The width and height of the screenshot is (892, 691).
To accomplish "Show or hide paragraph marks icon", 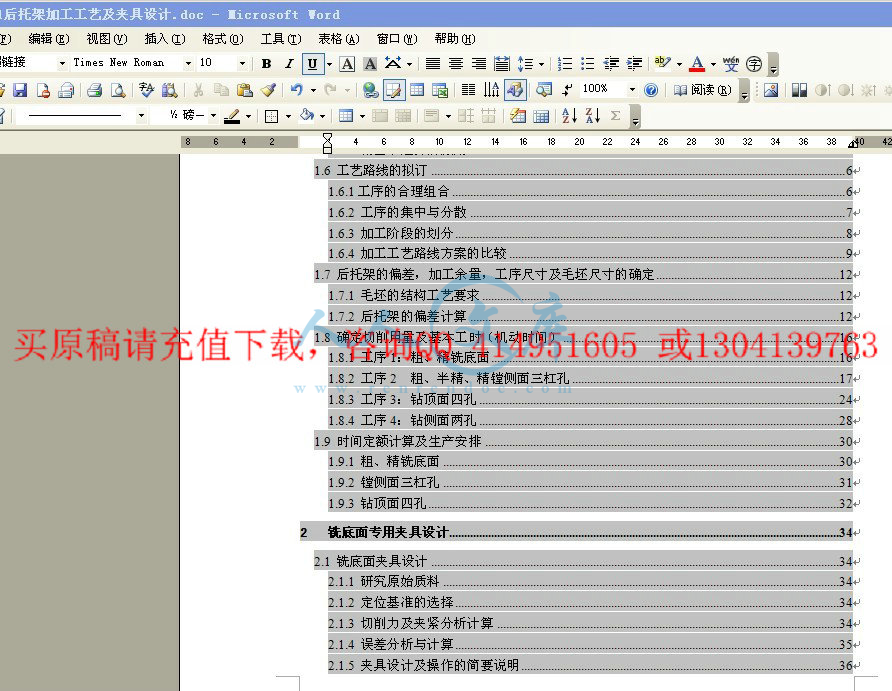I will point(567,90).
